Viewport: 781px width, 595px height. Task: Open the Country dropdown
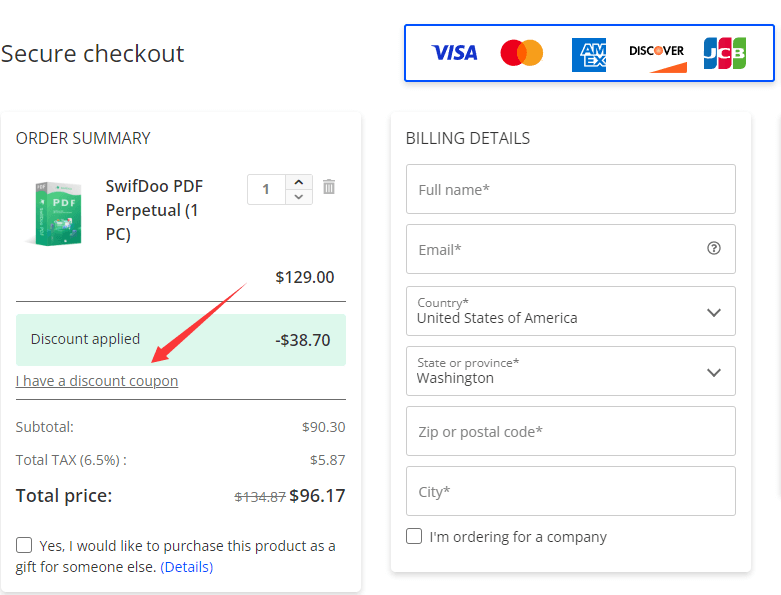pyautogui.click(x=570, y=311)
